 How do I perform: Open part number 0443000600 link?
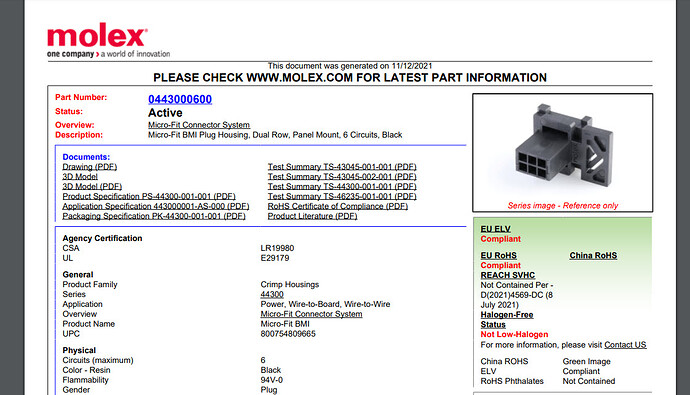[180, 99]
